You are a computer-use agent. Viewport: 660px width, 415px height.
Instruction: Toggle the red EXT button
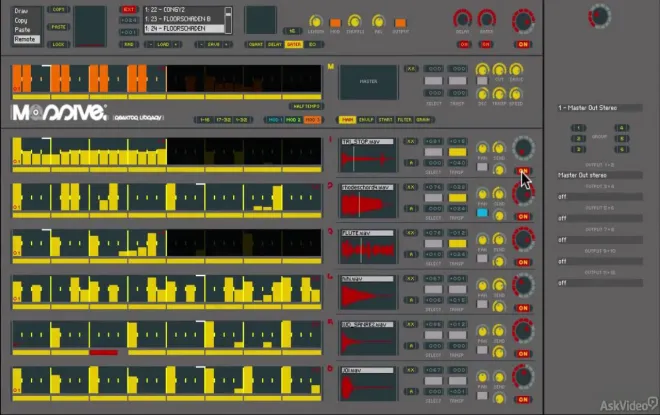[128, 9]
